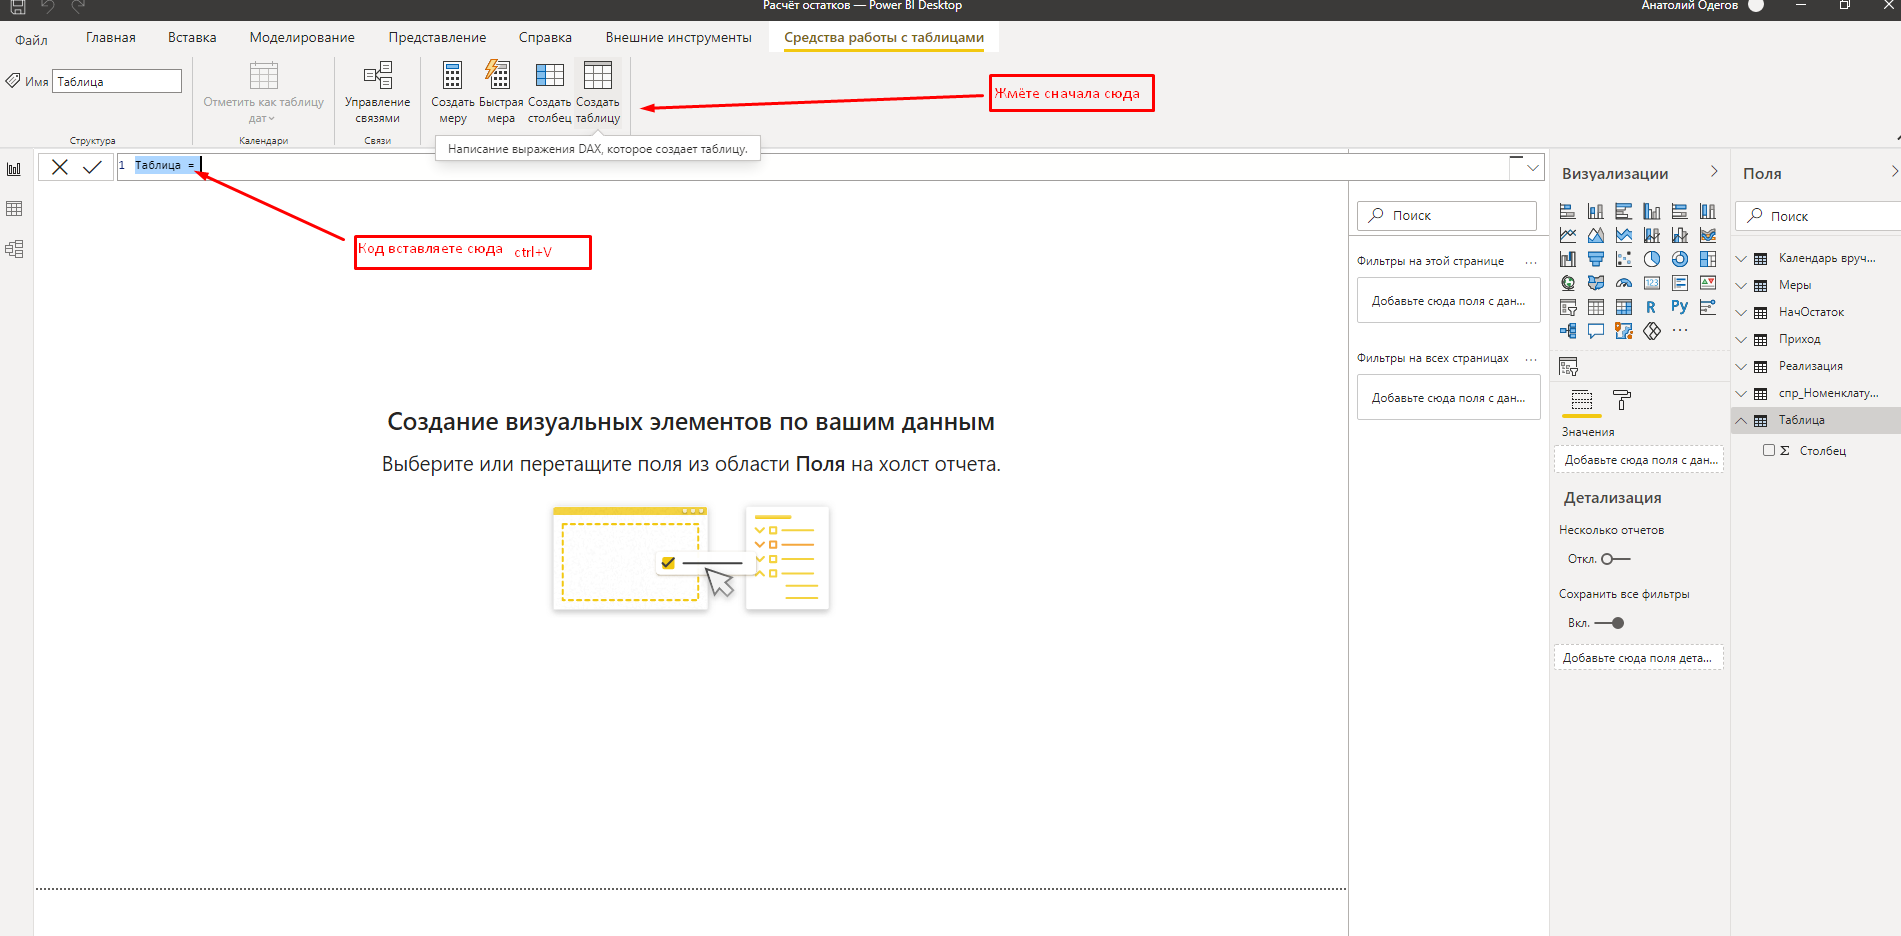The width and height of the screenshot is (1901, 936).
Task: Switch to Report view in left sidebar
Action: (14, 169)
